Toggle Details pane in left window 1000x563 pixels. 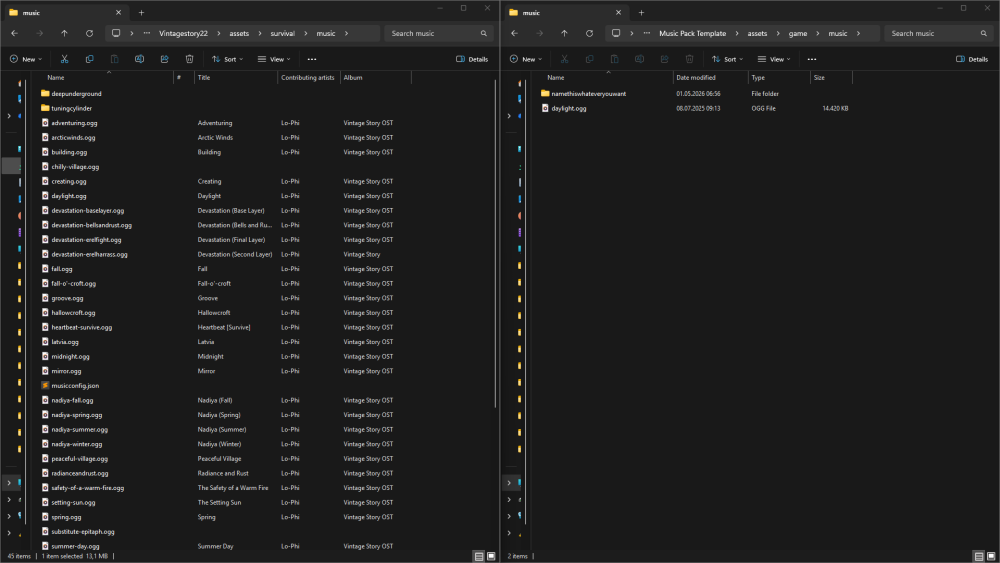pyautogui.click(x=472, y=59)
